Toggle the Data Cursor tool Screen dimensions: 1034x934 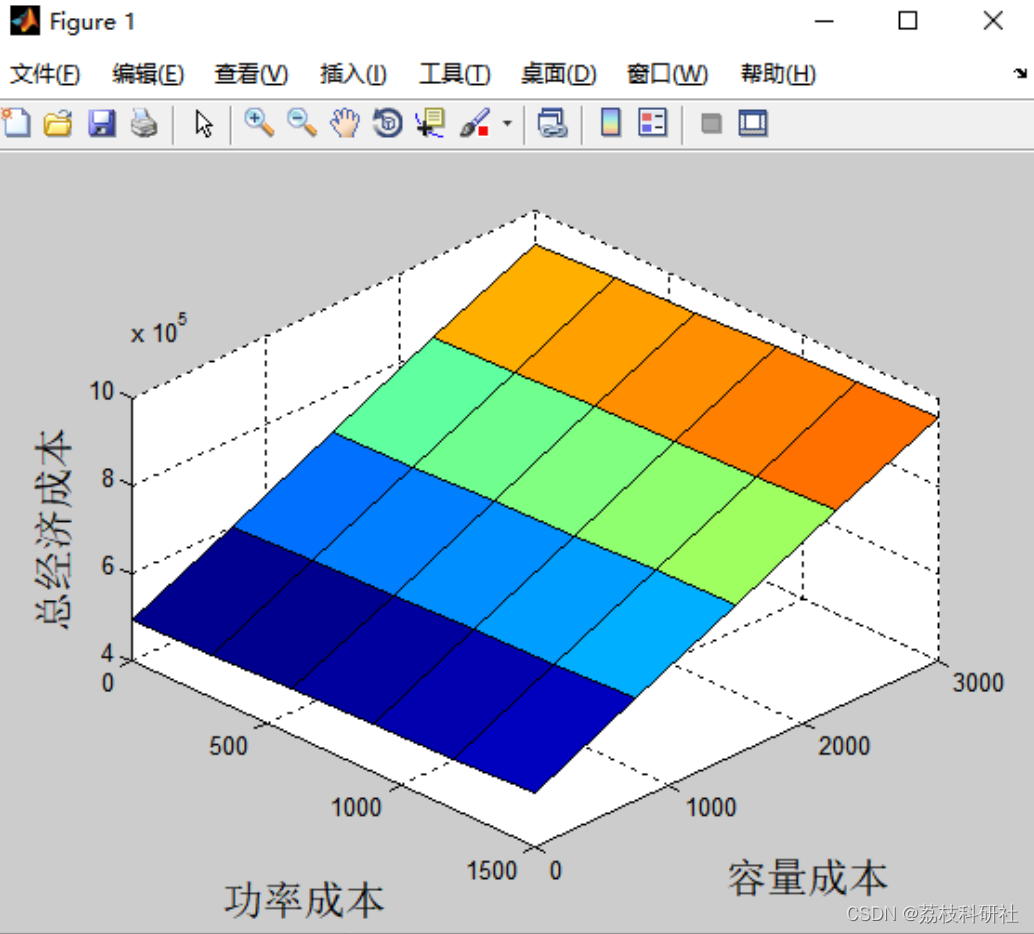431,123
